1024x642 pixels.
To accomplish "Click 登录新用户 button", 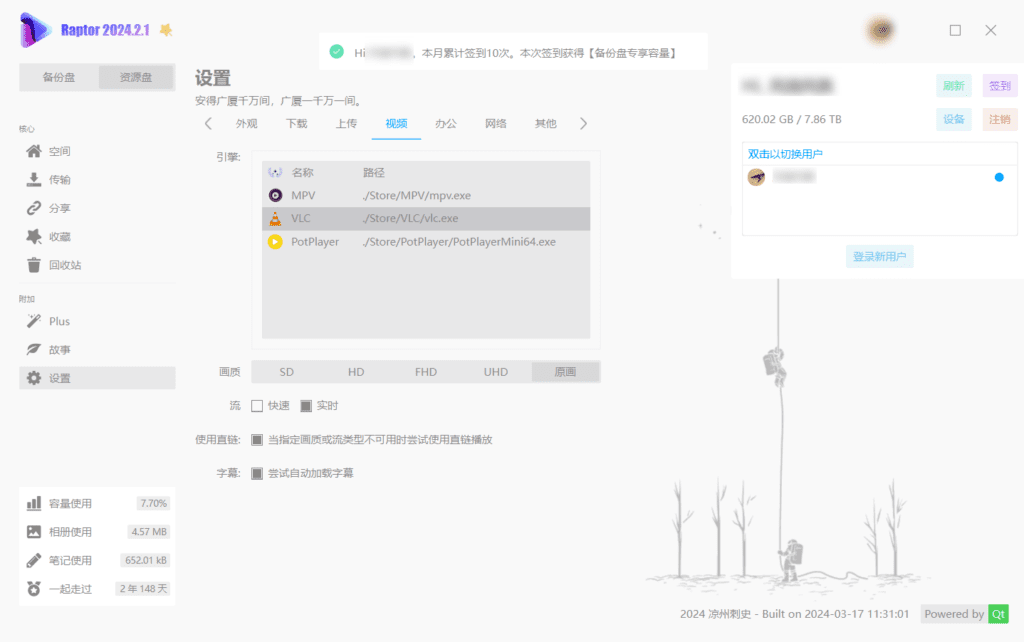I will pos(879,257).
